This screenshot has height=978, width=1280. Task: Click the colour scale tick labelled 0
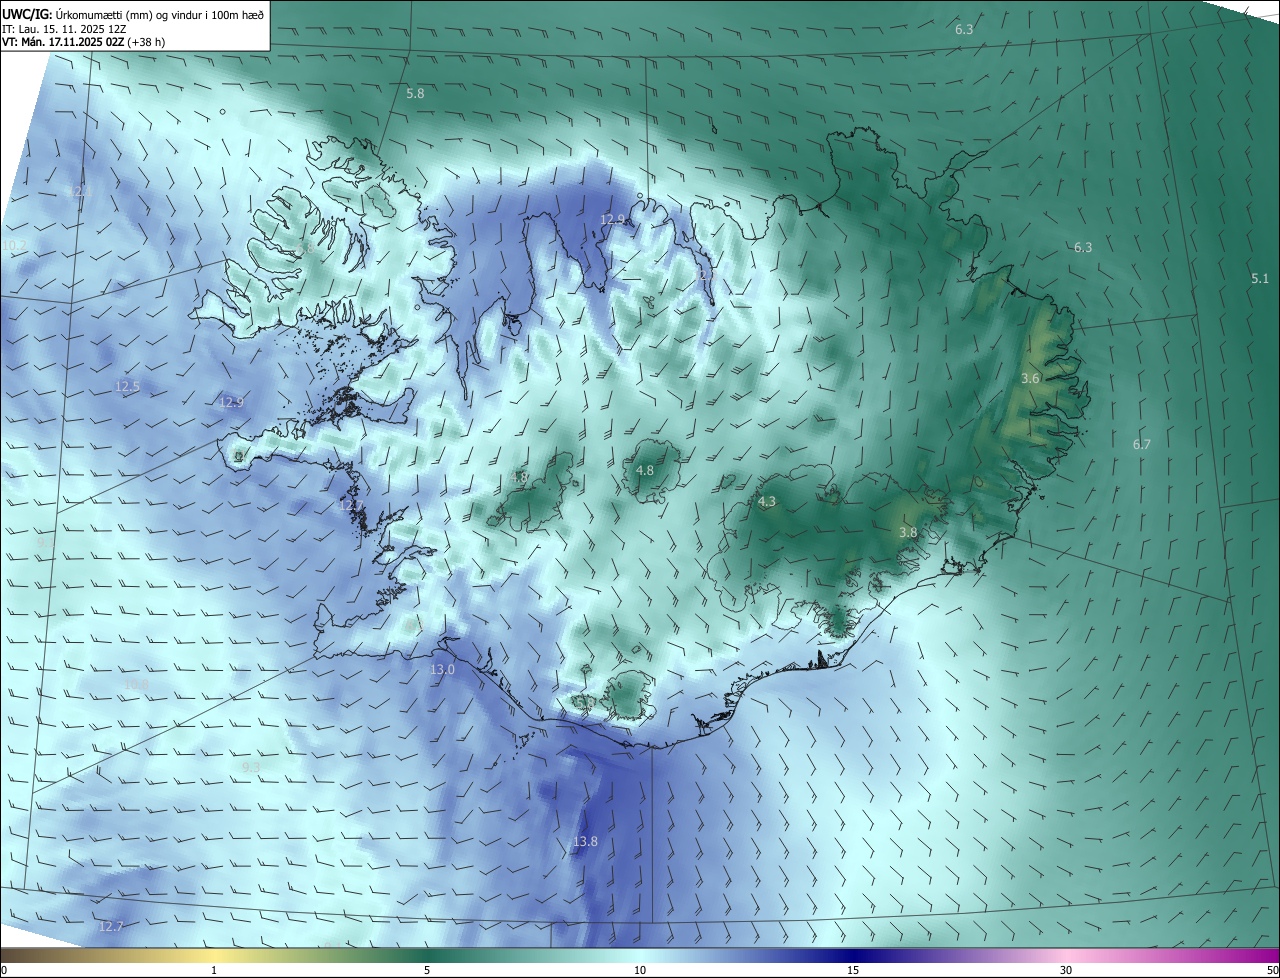point(4,970)
